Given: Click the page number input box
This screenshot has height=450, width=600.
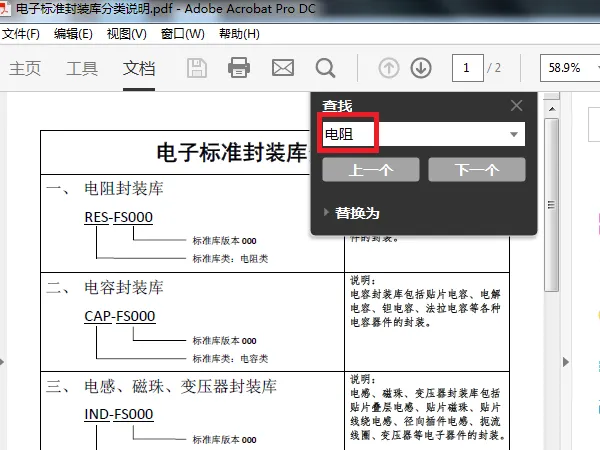Looking at the screenshot, I should (x=468, y=68).
